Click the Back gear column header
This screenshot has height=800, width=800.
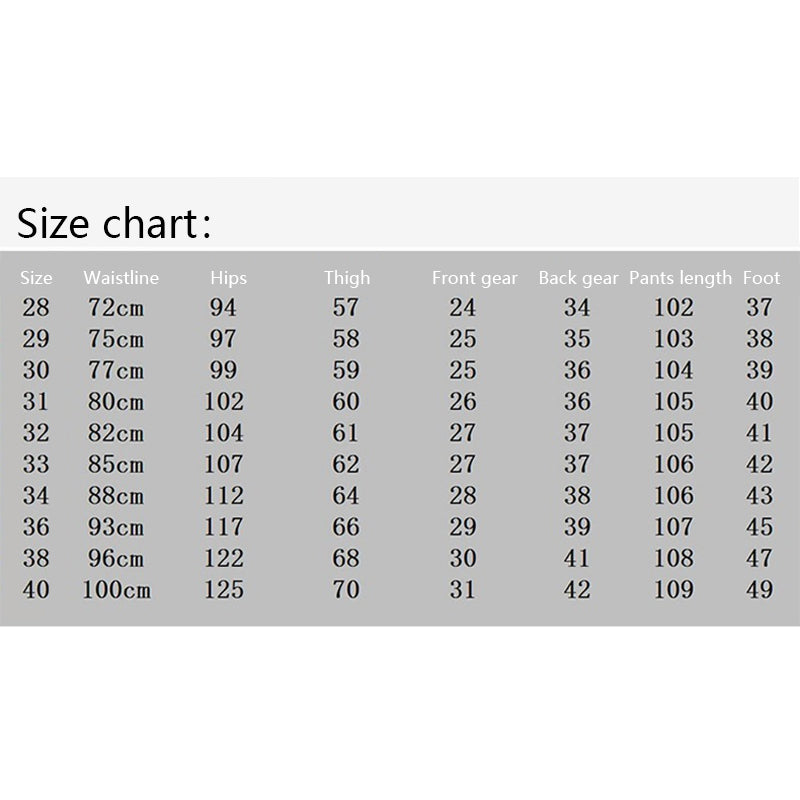[x=578, y=278]
